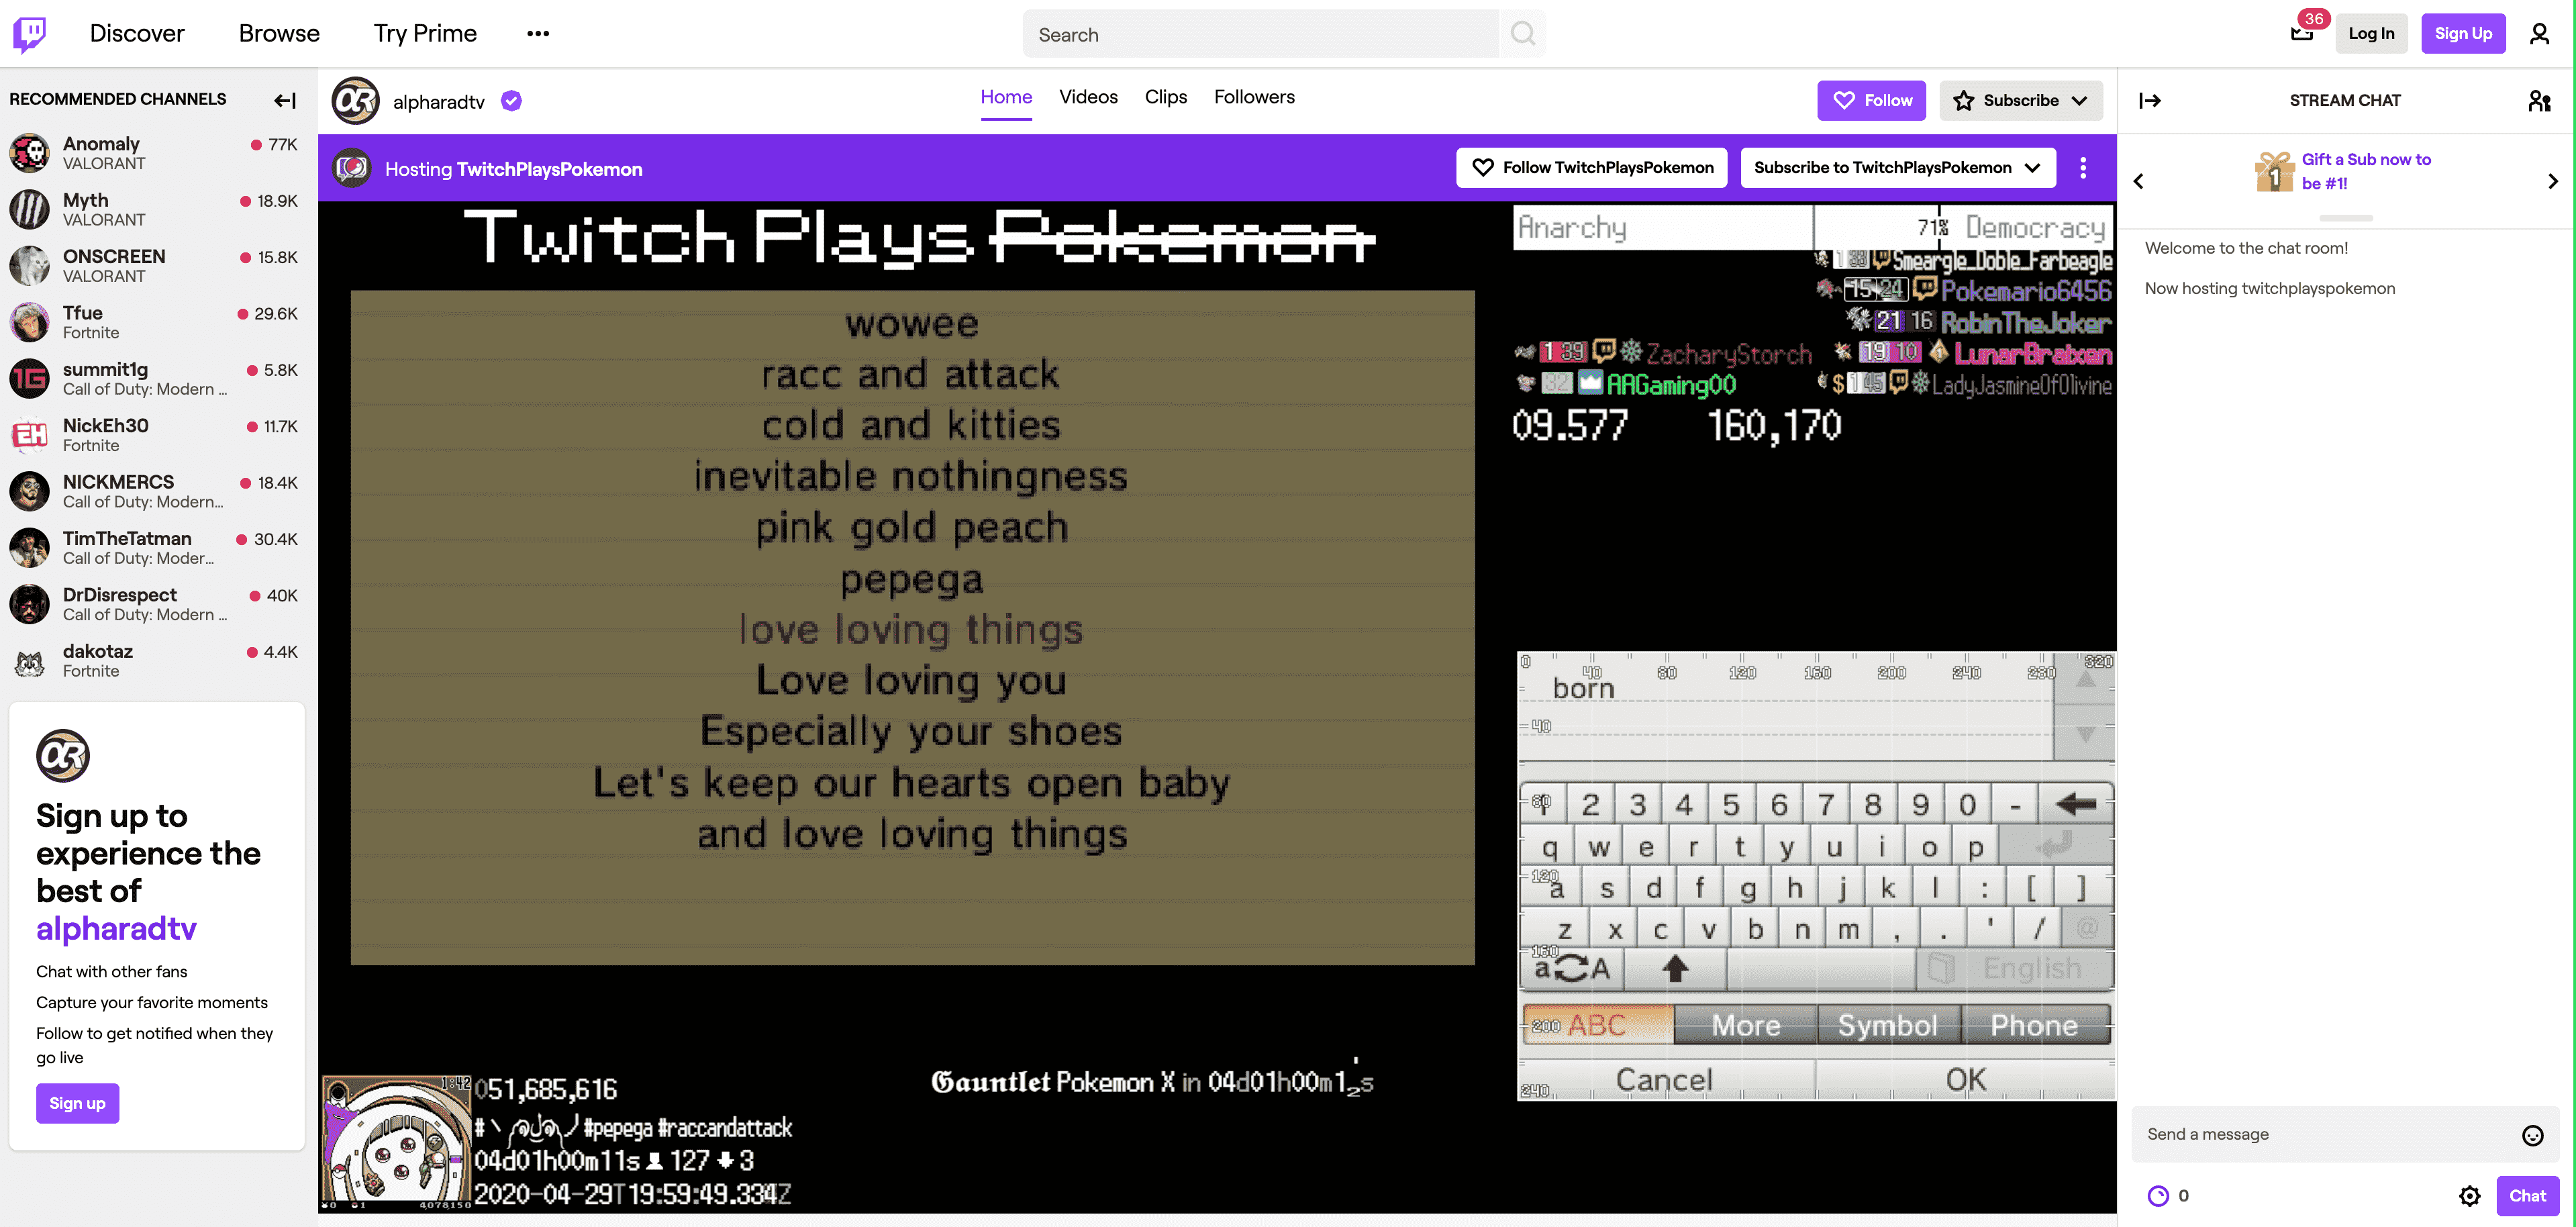The width and height of the screenshot is (2576, 1227).
Task: Select the Videos tab on alpharadtv
Action: click(x=1087, y=95)
